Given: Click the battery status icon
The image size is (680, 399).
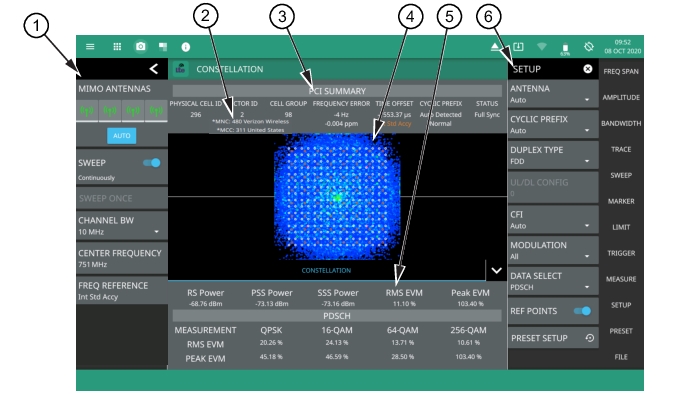Looking at the screenshot, I should pos(565,49).
